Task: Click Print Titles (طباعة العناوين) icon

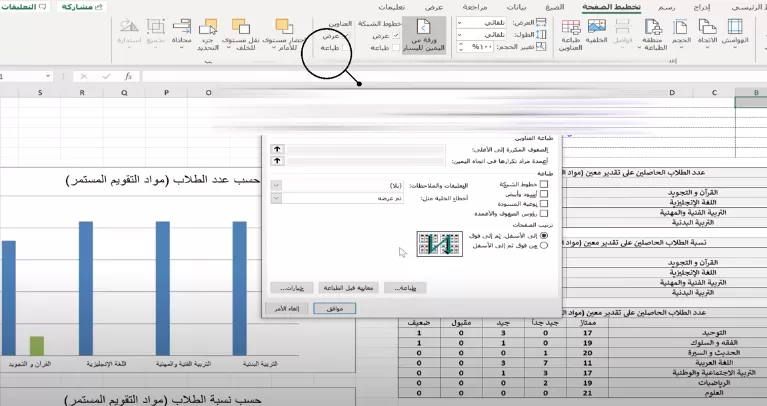Action: pyautogui.click(x=570, y=34)
